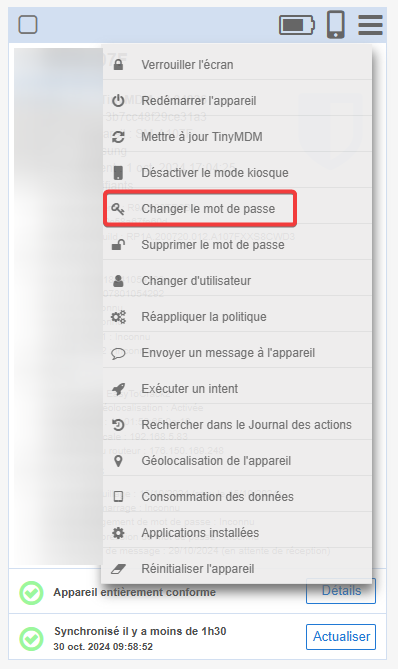398x669 pixels.
Task: Collapse the hamburger actions menu
Action: [x=370, y=25]
